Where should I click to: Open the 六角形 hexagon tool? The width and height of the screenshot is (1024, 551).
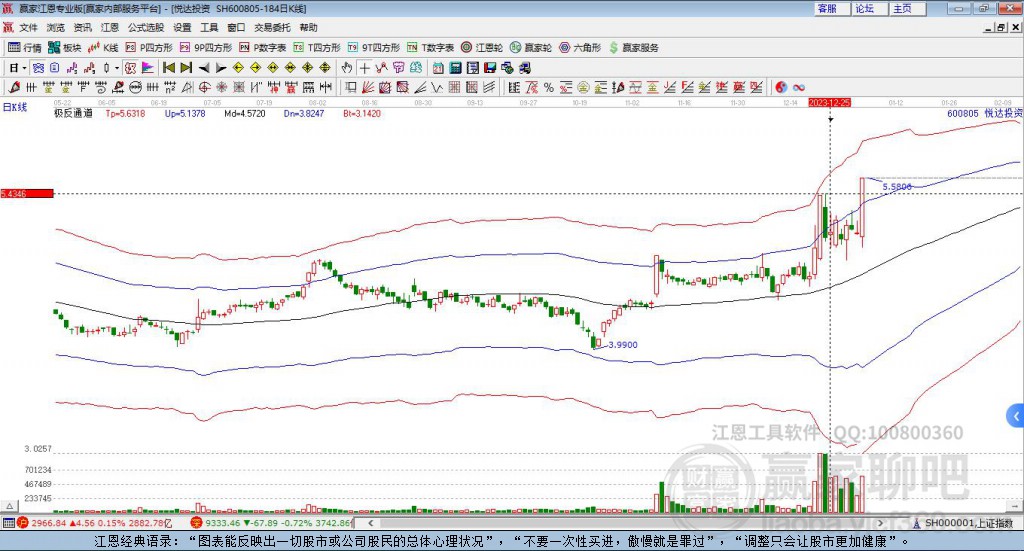580,48
